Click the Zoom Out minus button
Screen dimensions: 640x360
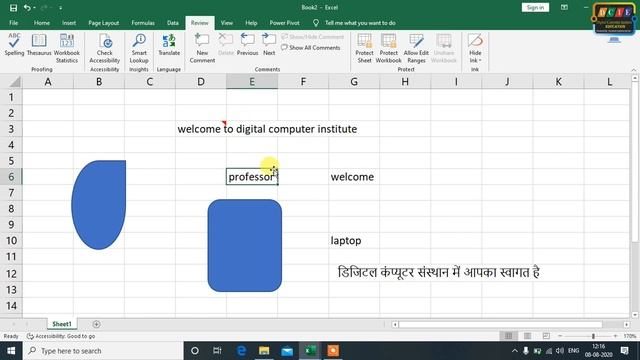(x=560, y=336)
